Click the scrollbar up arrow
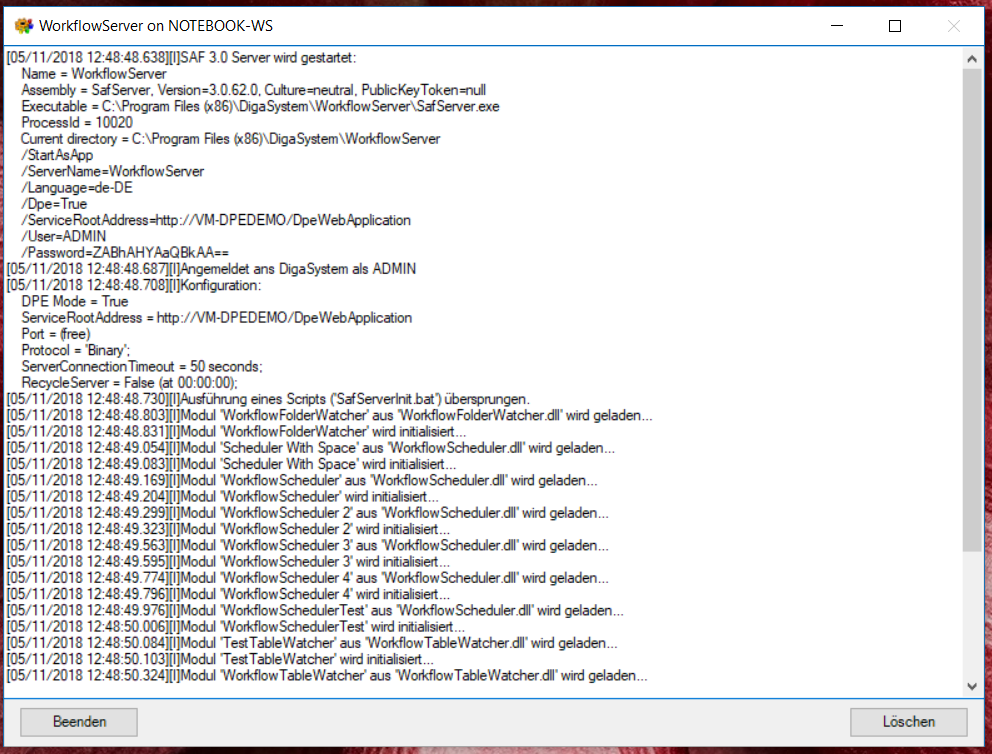992x754 pixels. pyautogui.click(x=971, y=58)
